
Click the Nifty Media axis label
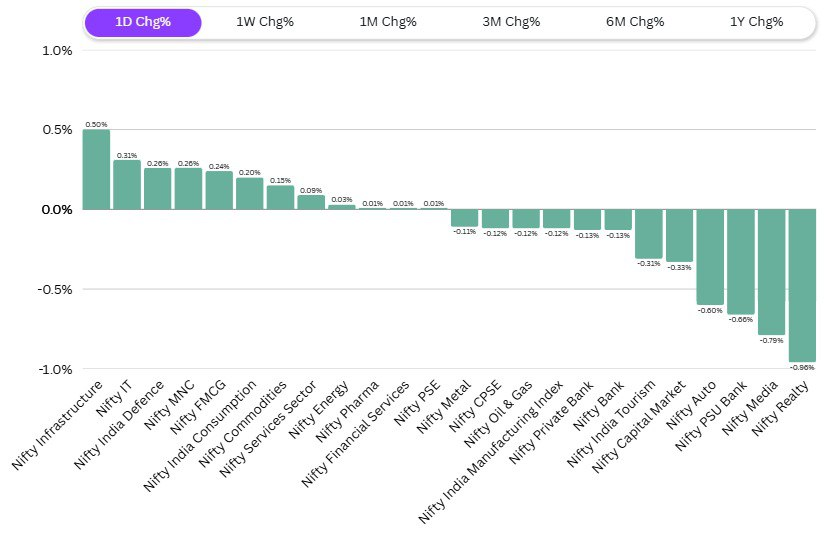coord(750,408)
